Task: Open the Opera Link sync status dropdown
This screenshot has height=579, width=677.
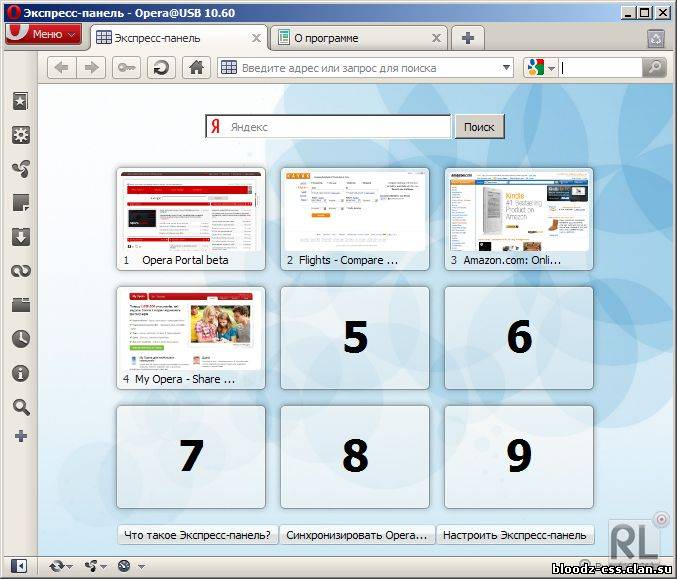Action: pos(61,566)
